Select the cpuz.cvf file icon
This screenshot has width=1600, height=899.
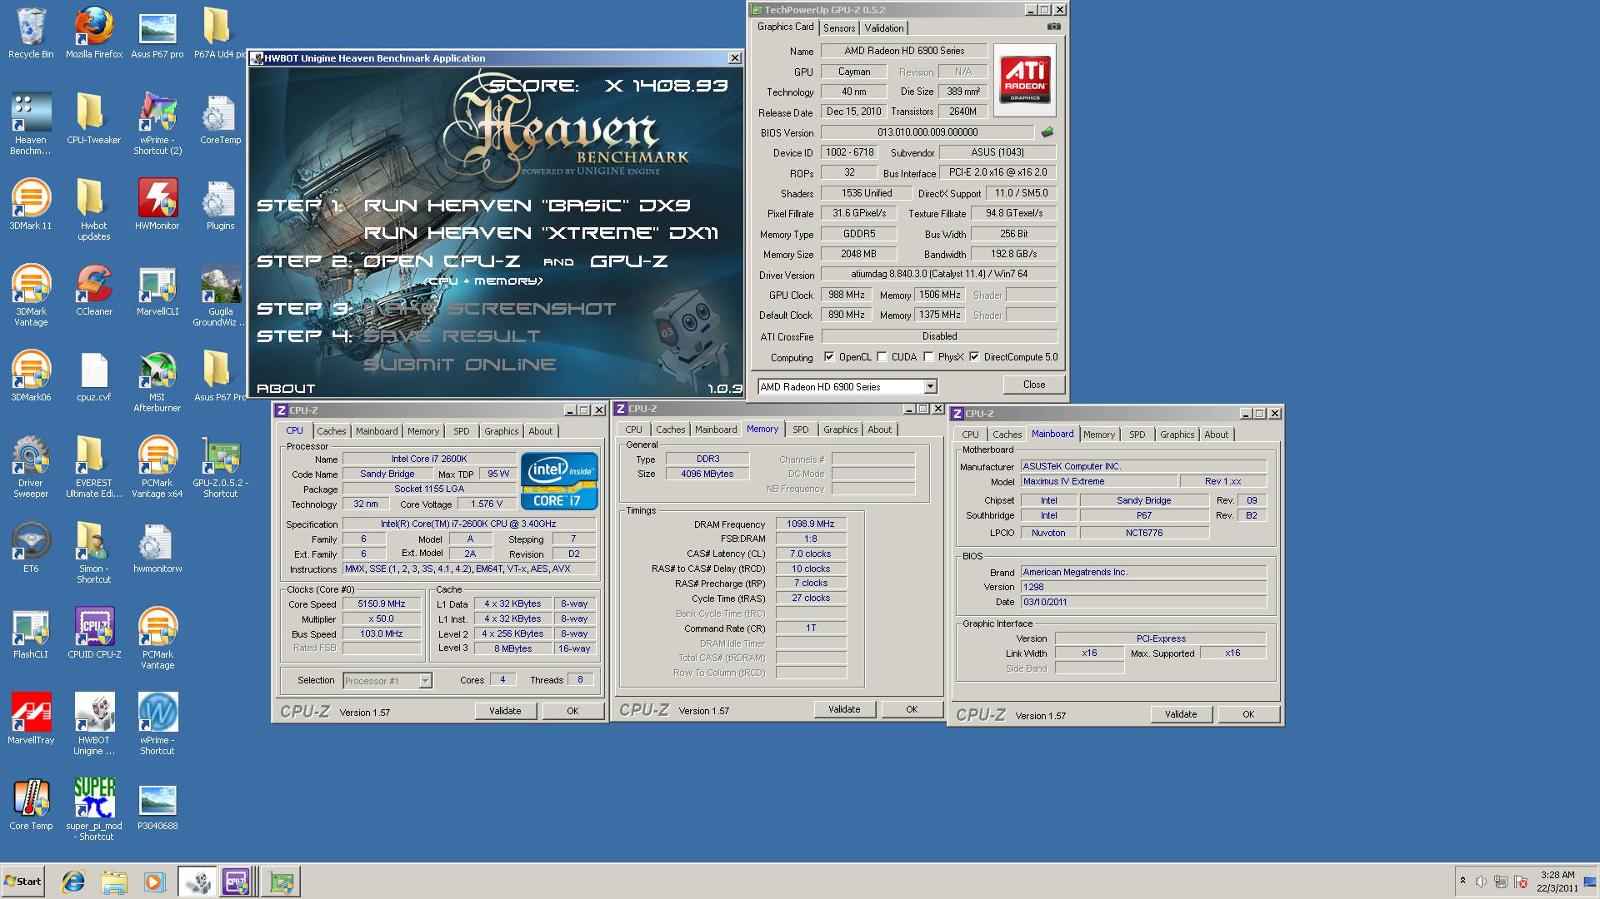[94, 377]
